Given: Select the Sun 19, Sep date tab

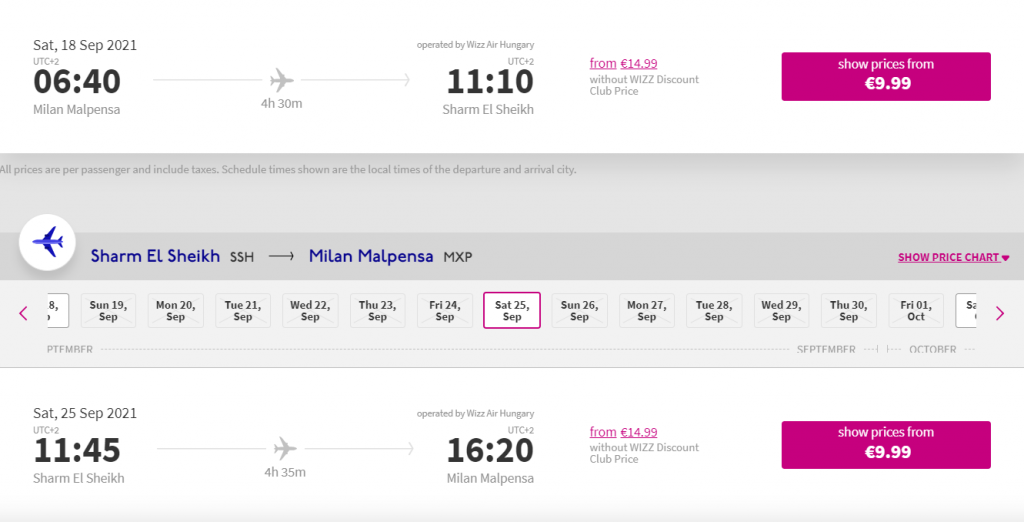Looking at the screenshot, I should (108, 311).
